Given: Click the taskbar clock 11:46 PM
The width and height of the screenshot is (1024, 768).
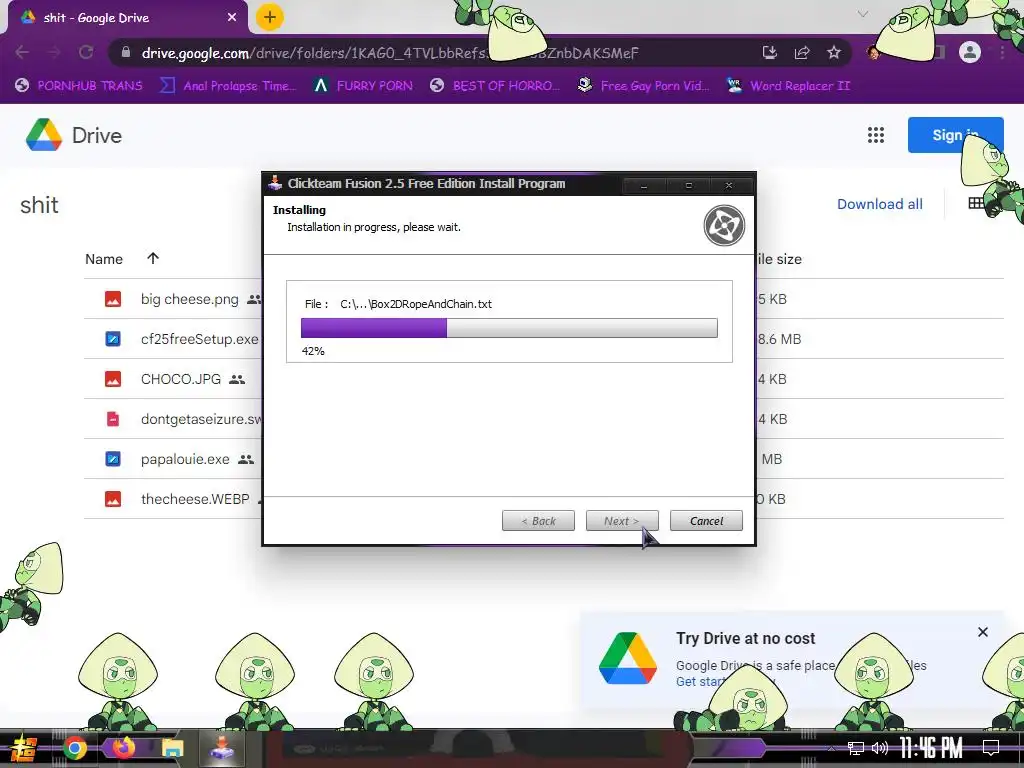Looking at the screenshot, I should [x=931, y=748].
